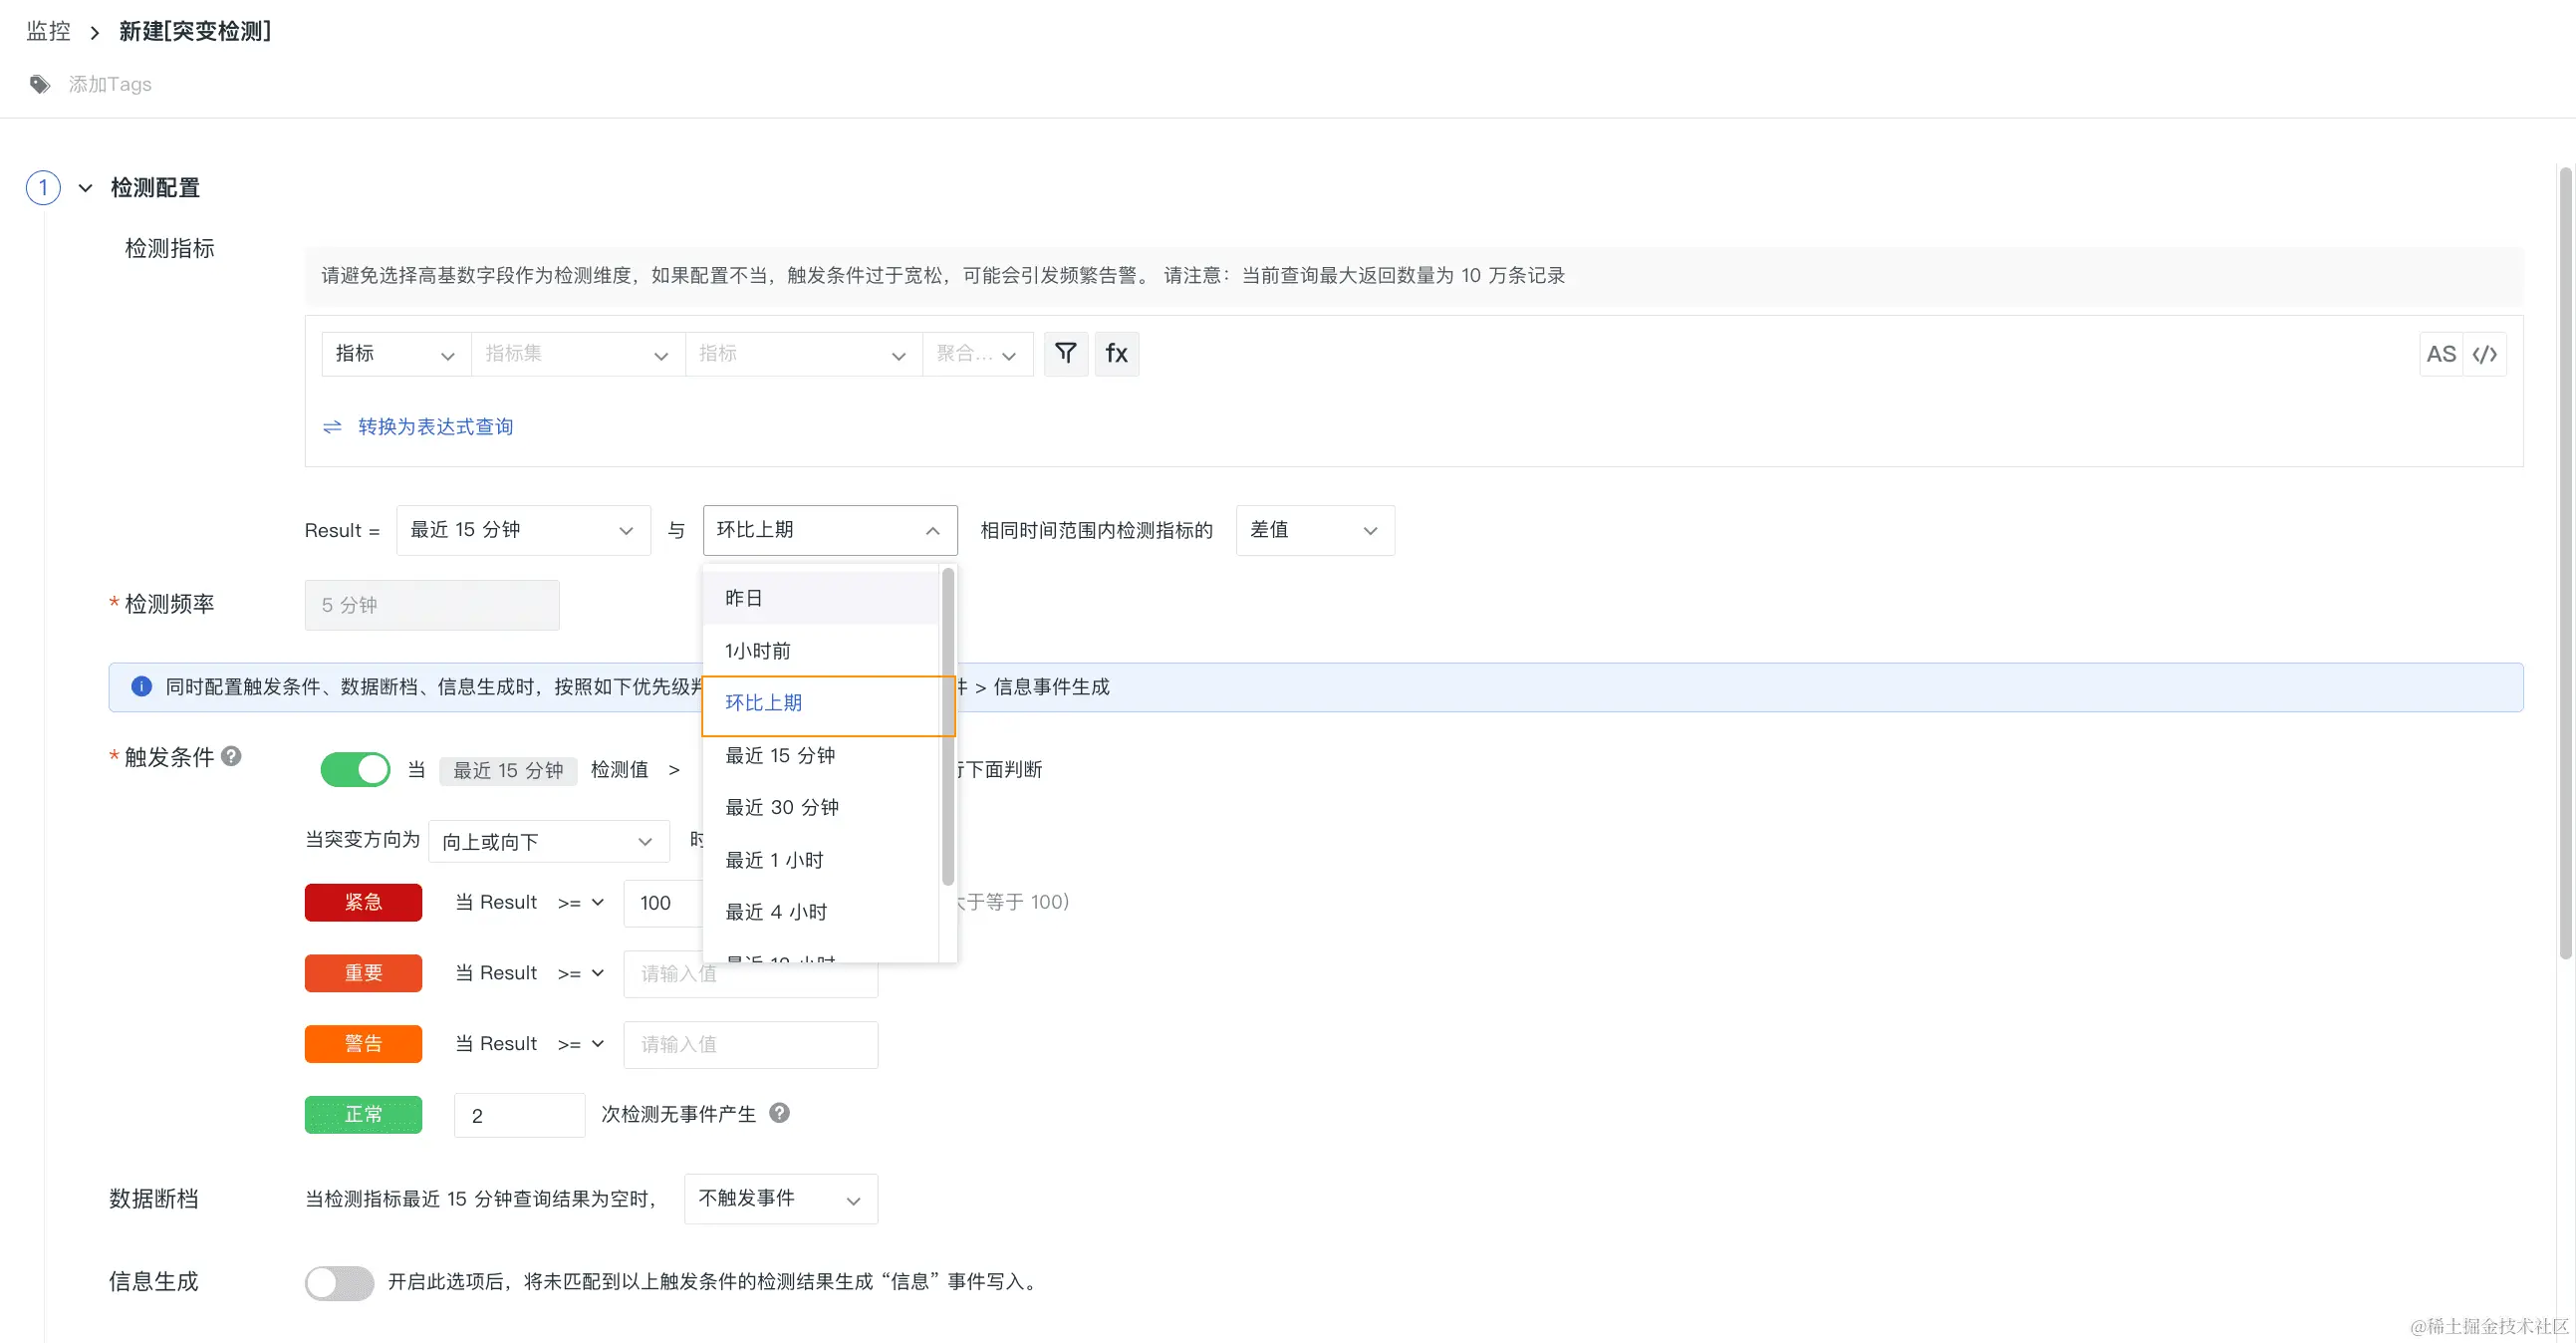
Task: Click info icon in blue notice bar
Action: point(141,687)
